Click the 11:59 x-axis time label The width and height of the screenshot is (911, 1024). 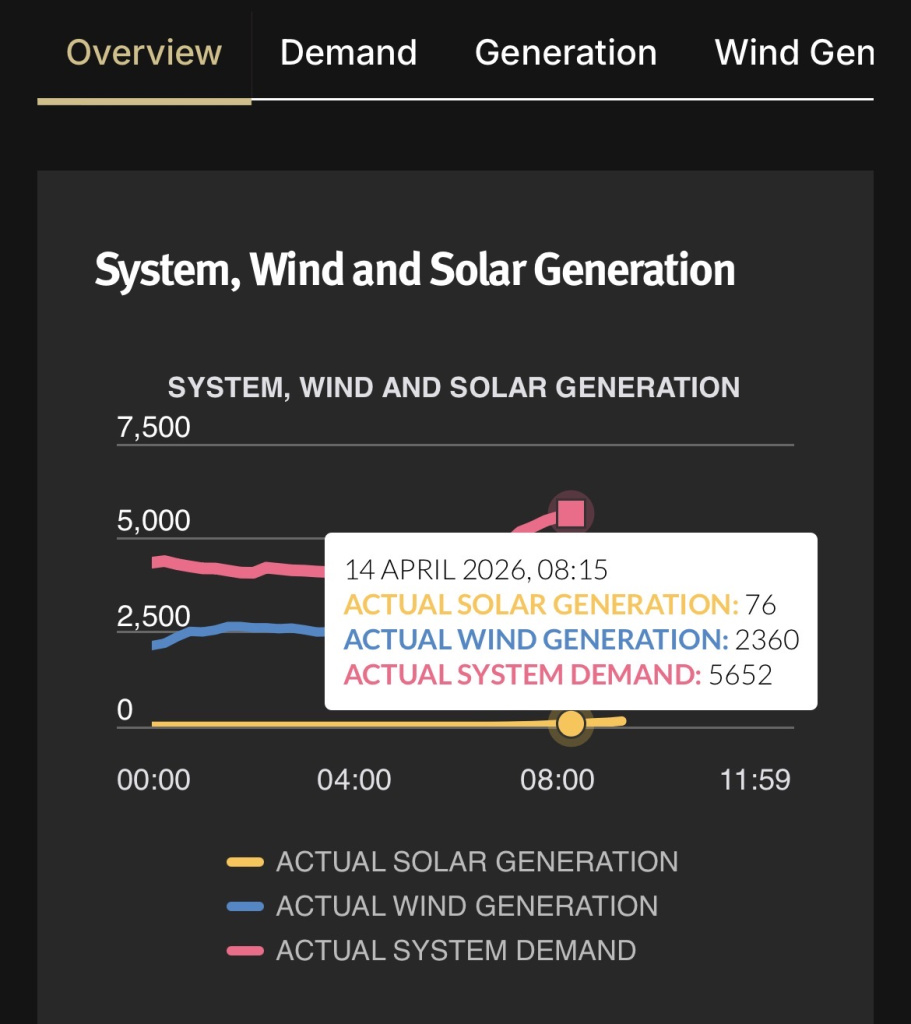755,780
